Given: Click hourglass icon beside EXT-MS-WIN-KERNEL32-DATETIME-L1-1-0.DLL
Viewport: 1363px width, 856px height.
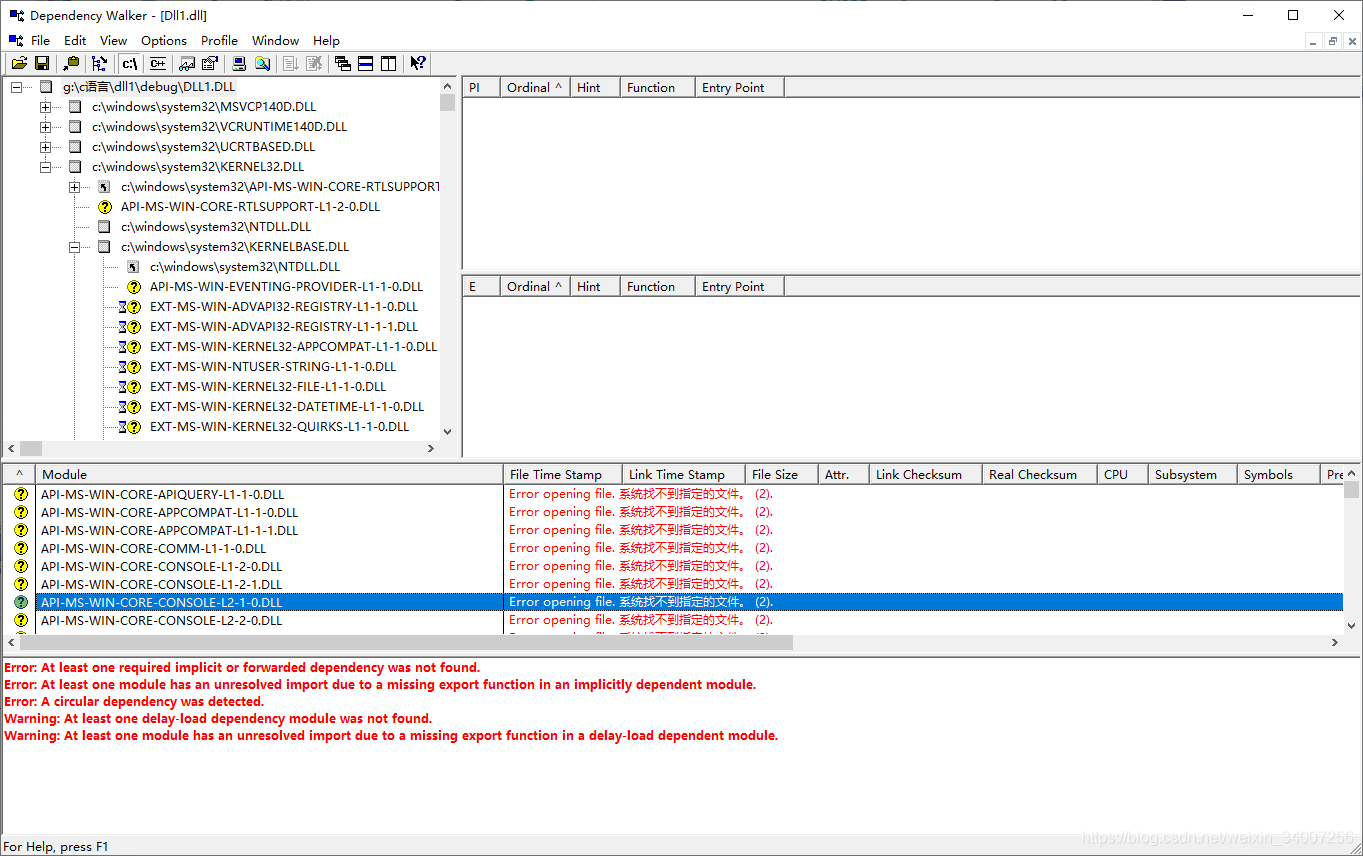Looking at the screenshot, I should click(124, 407).
